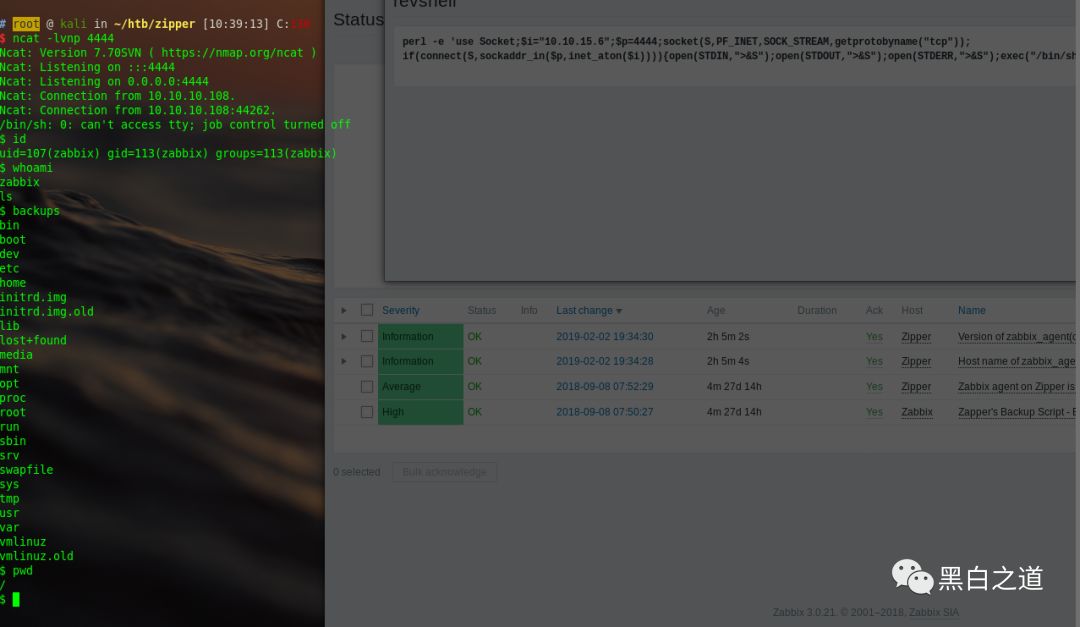Click the '0 selected' counter text
Image resolution: width=1080 pixels, height=627 pixels.
pos(356,472)
